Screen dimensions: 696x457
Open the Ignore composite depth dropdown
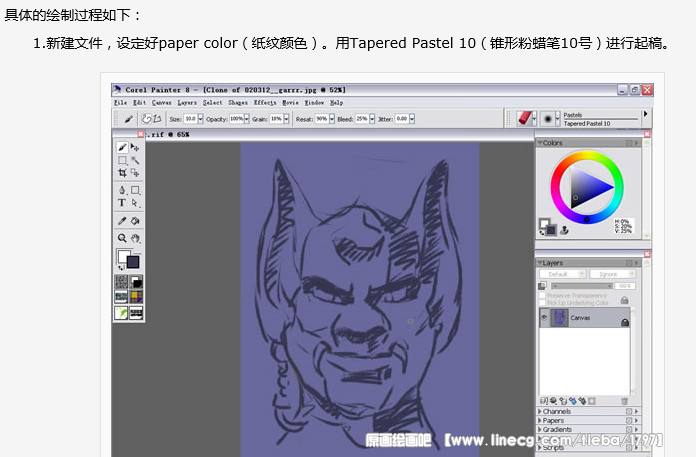(x=612, y=274)
